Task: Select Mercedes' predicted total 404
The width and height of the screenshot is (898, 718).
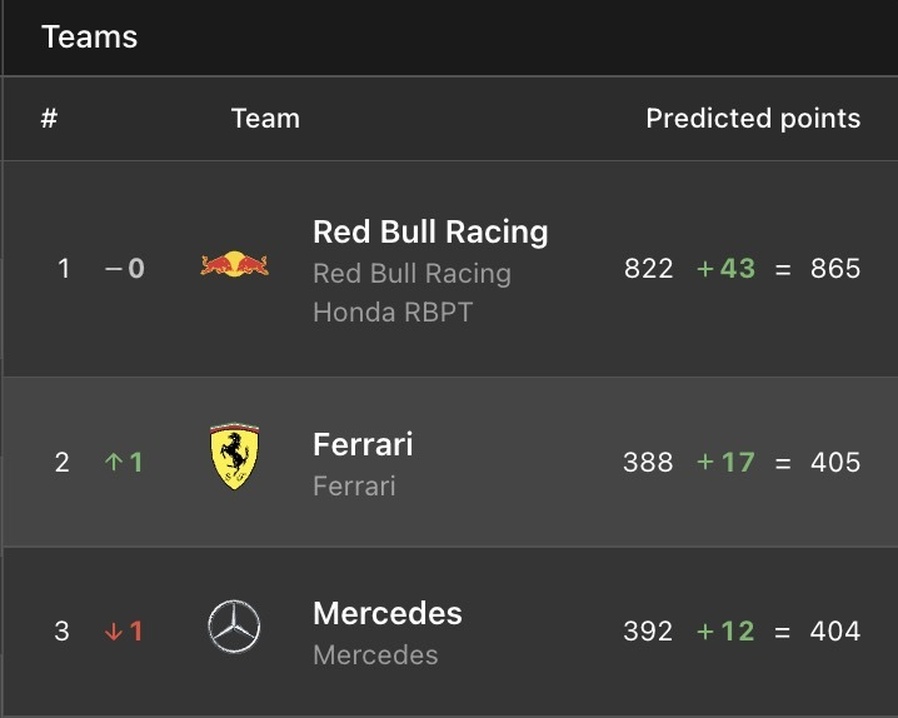Action: click(x=835, y=631)
